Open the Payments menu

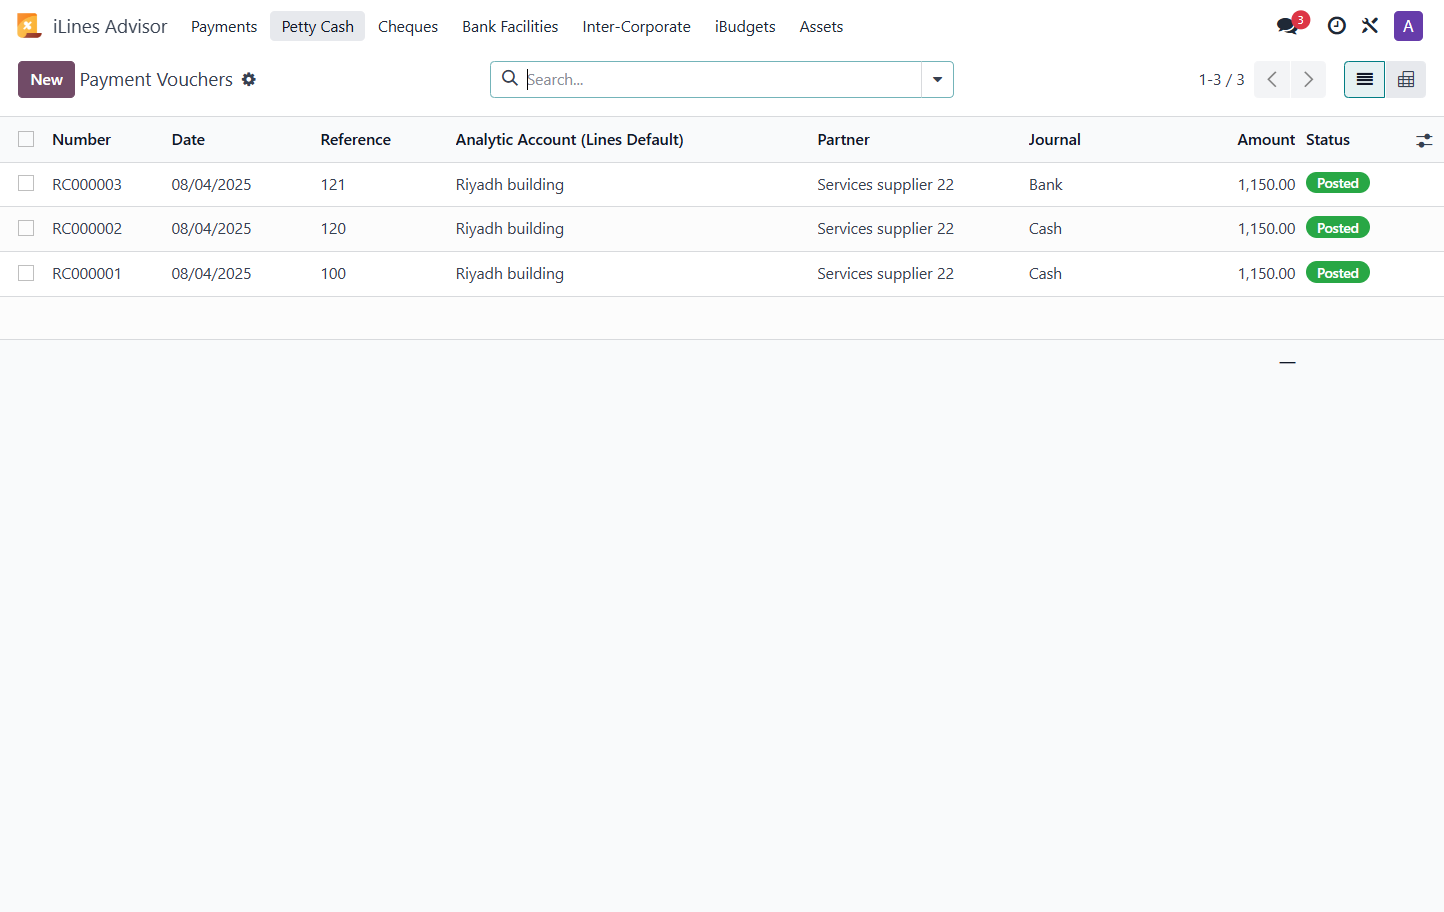(x=224, y=26)
